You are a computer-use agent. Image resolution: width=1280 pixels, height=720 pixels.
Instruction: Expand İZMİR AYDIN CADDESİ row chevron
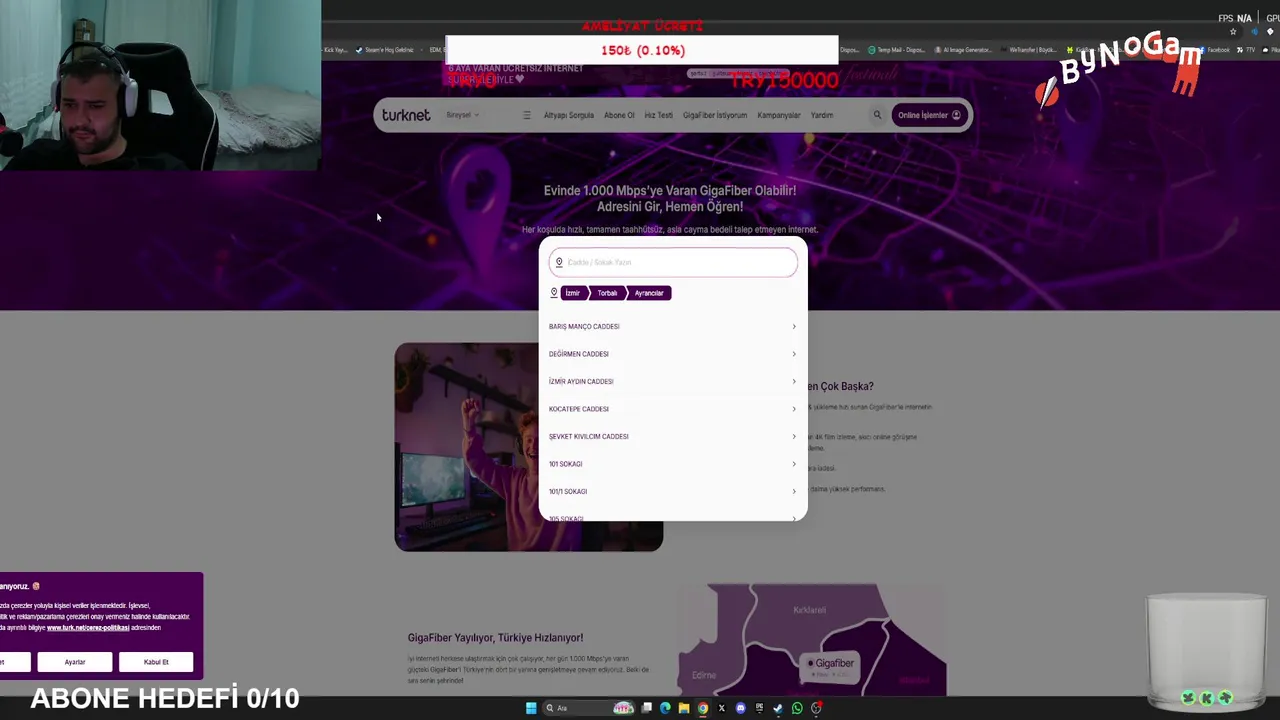pyautogui.click(x=794, y=381)
